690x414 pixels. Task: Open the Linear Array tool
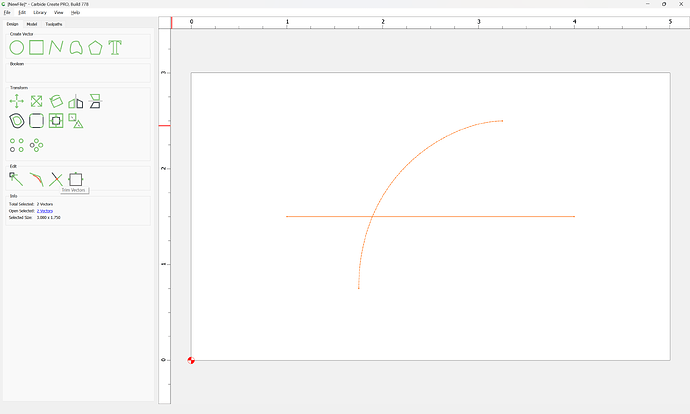pyautogui.click(x=17, y=145)
